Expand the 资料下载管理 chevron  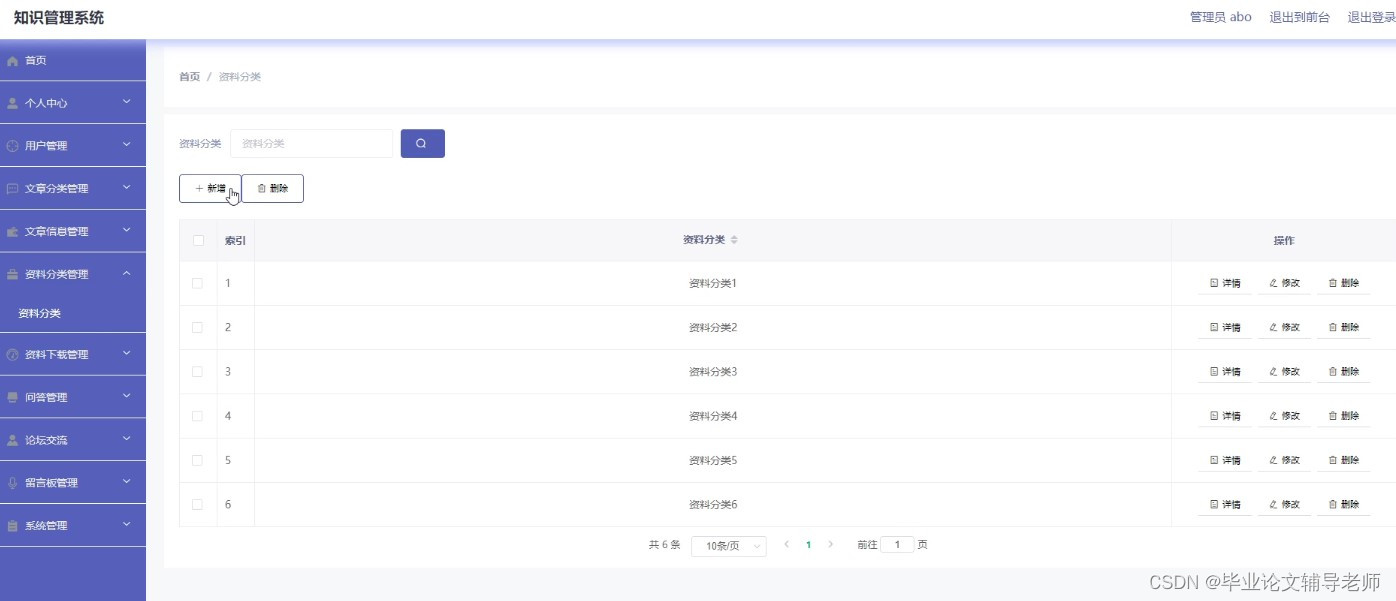(x=127, y=353)
